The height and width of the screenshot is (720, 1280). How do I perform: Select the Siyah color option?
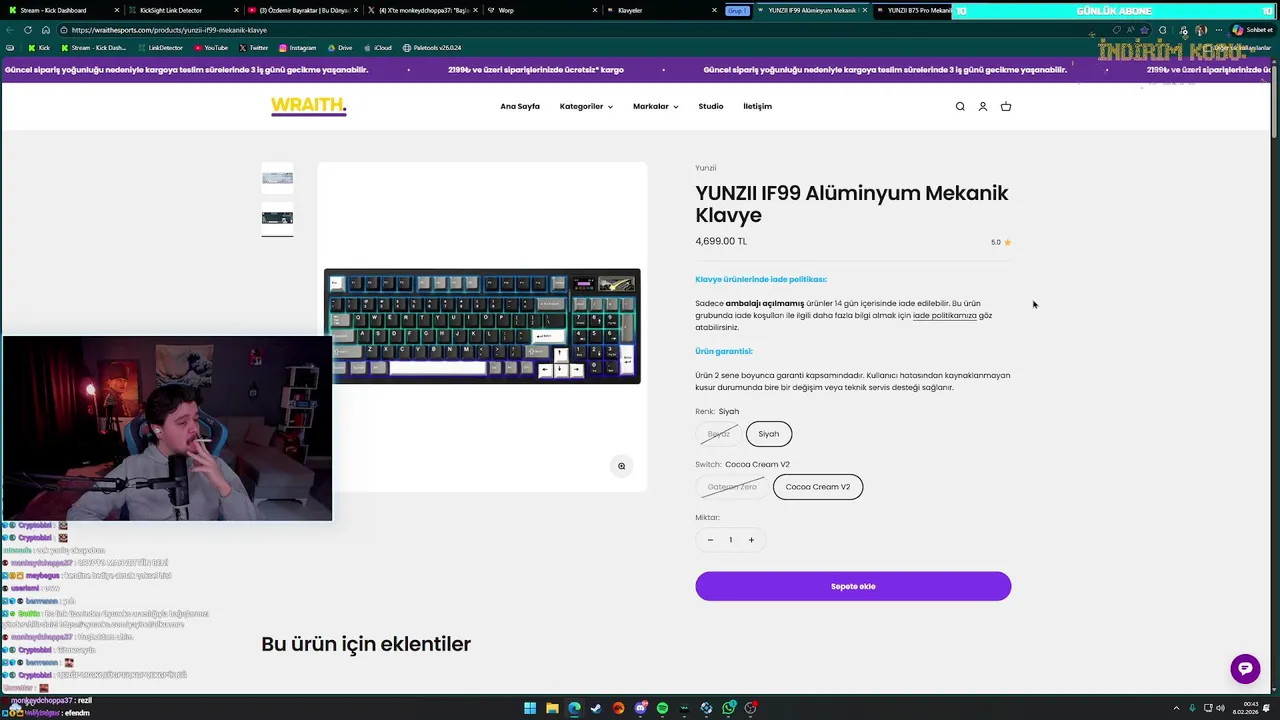[768, 434]
